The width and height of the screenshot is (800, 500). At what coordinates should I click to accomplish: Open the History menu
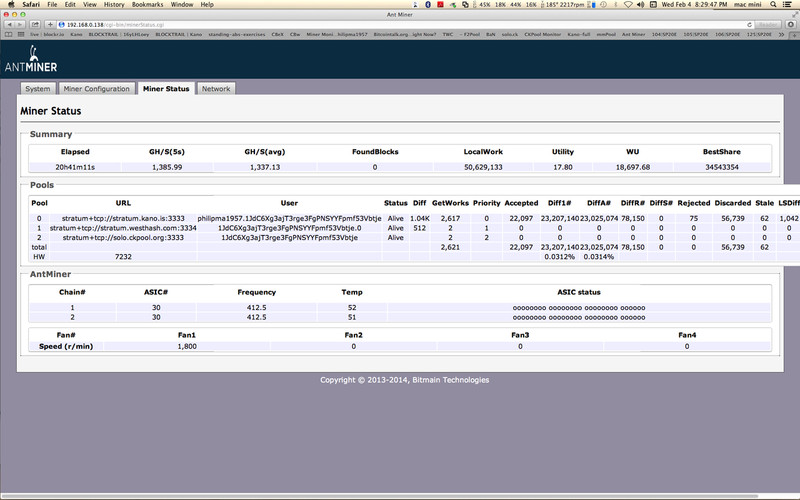[x=114, y=4]
